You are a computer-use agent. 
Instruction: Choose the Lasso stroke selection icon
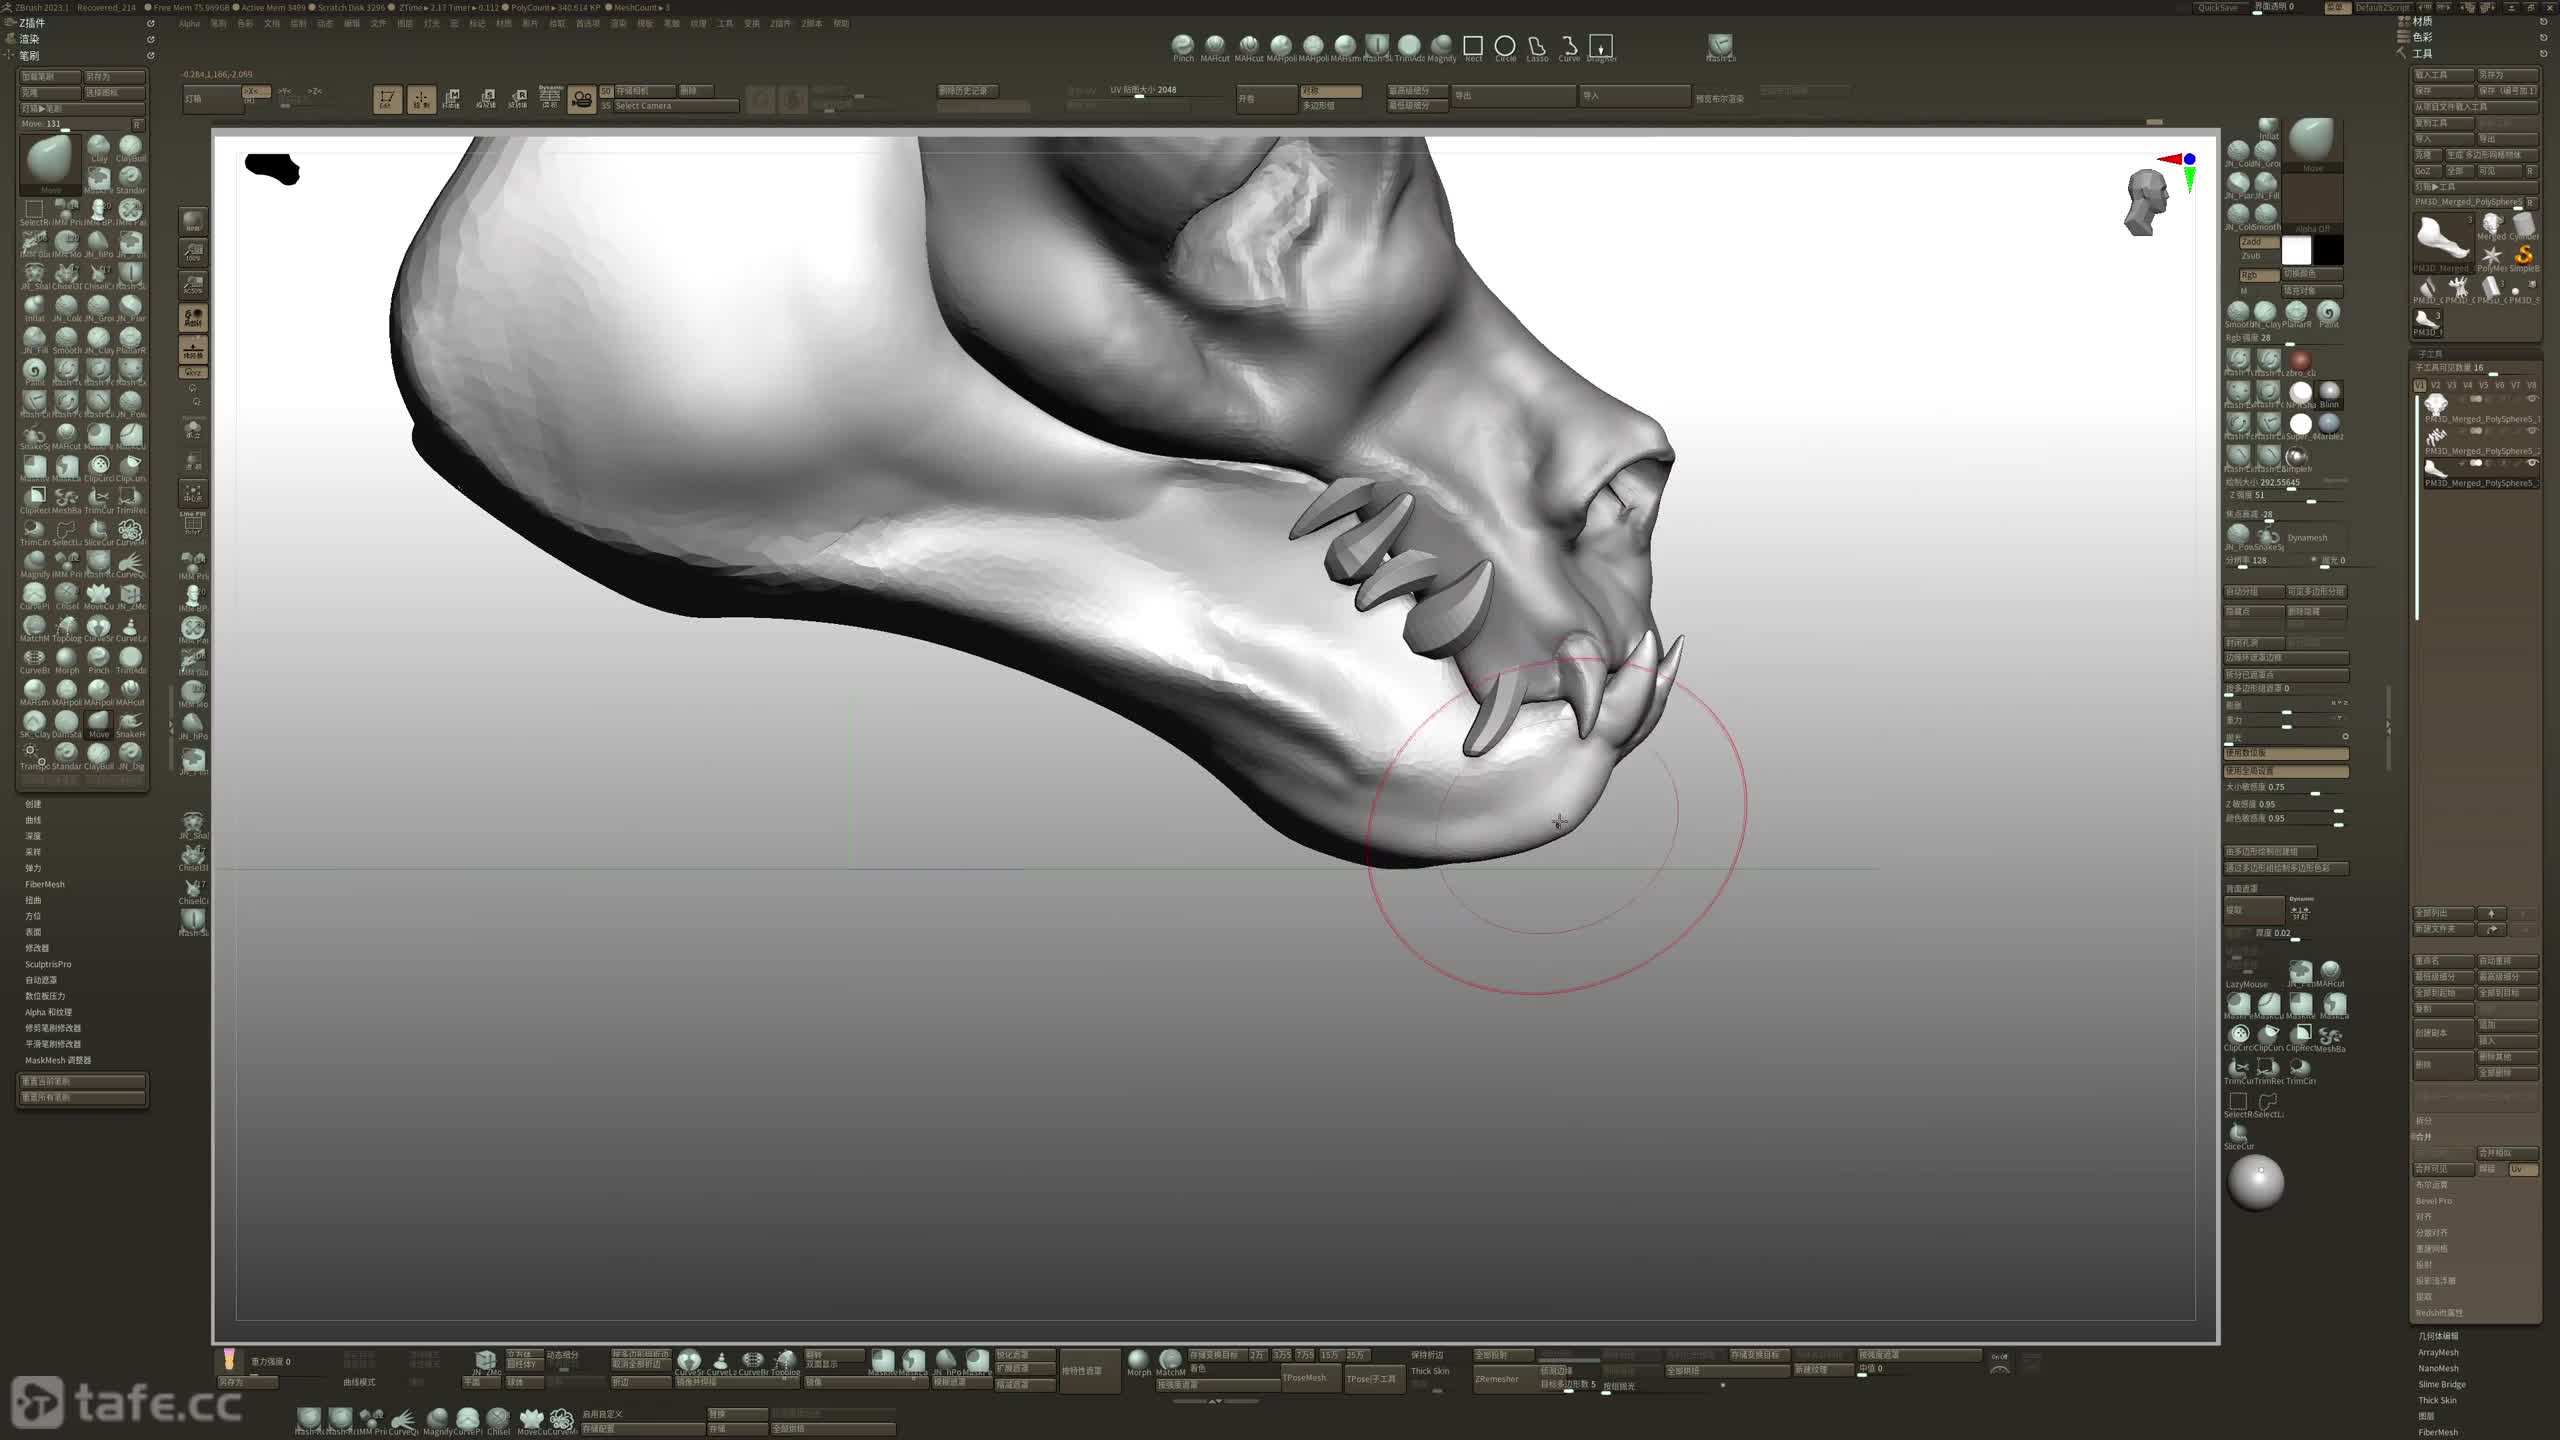[x=1537, y=47]
